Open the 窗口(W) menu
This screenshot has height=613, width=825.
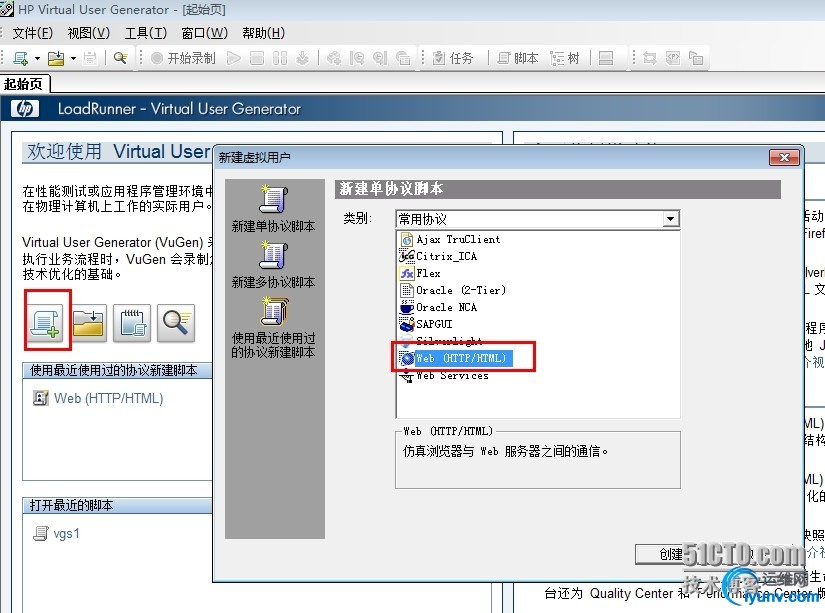click(205, 33)
